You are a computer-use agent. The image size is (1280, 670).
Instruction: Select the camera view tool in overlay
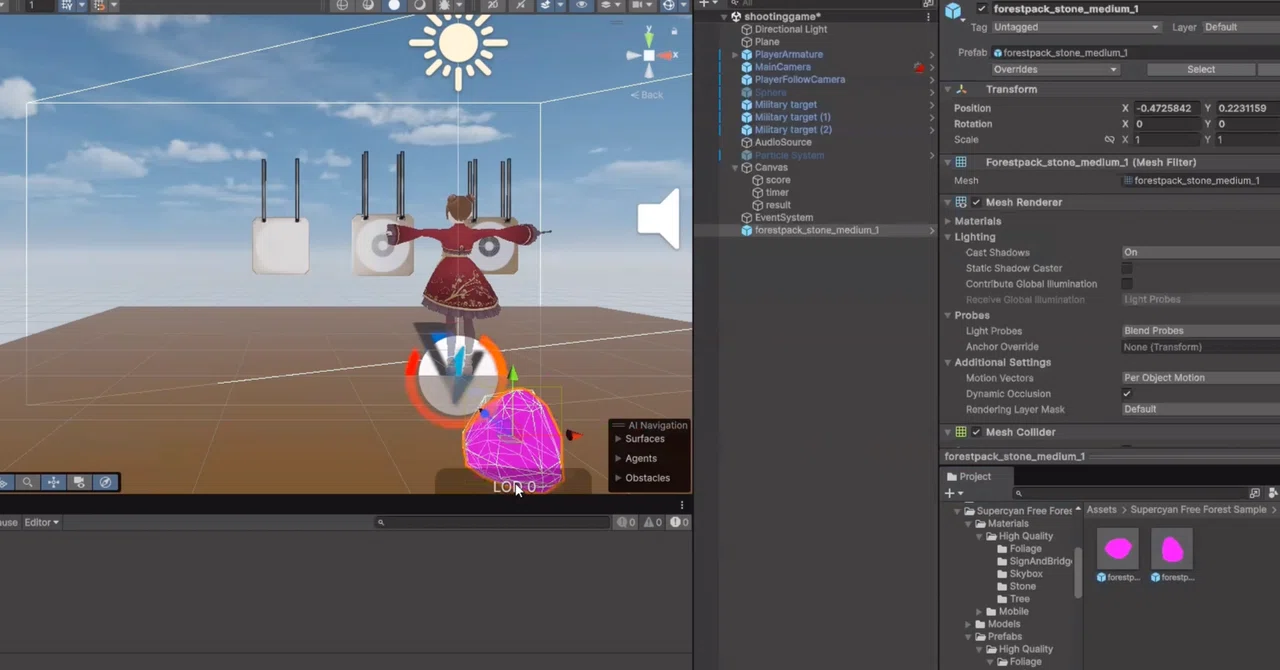coord(80,482)
